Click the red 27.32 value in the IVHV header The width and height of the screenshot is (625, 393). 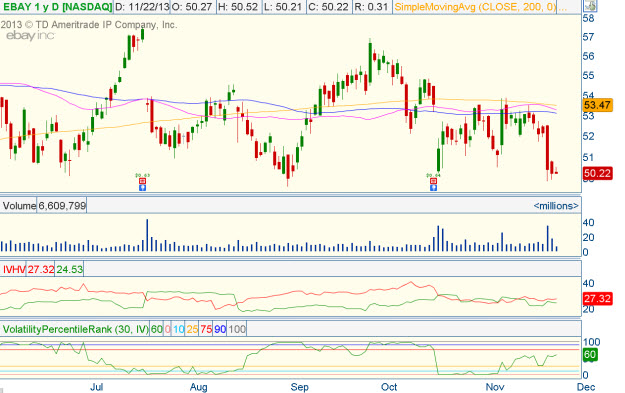tap(41, 269)
